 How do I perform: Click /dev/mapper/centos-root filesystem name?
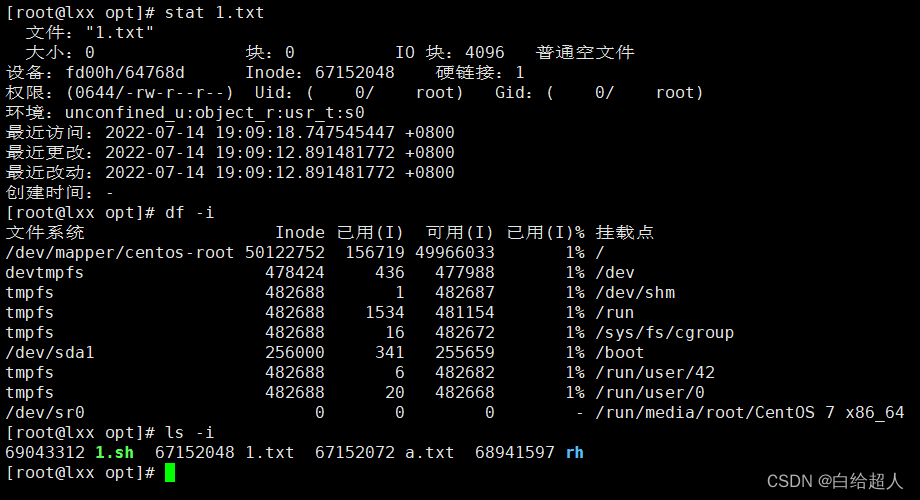(x=120, y=252)
